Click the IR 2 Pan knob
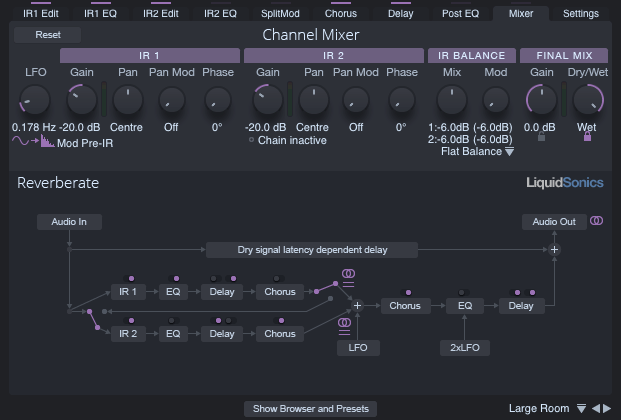The image size is (621, 420). click(x=314, y=100)
